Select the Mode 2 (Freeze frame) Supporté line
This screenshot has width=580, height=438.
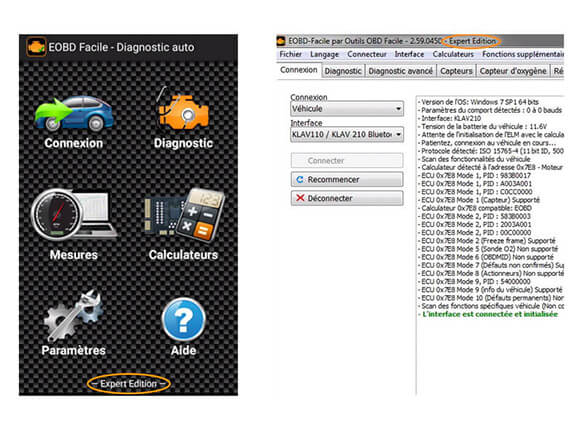point(487,241)
